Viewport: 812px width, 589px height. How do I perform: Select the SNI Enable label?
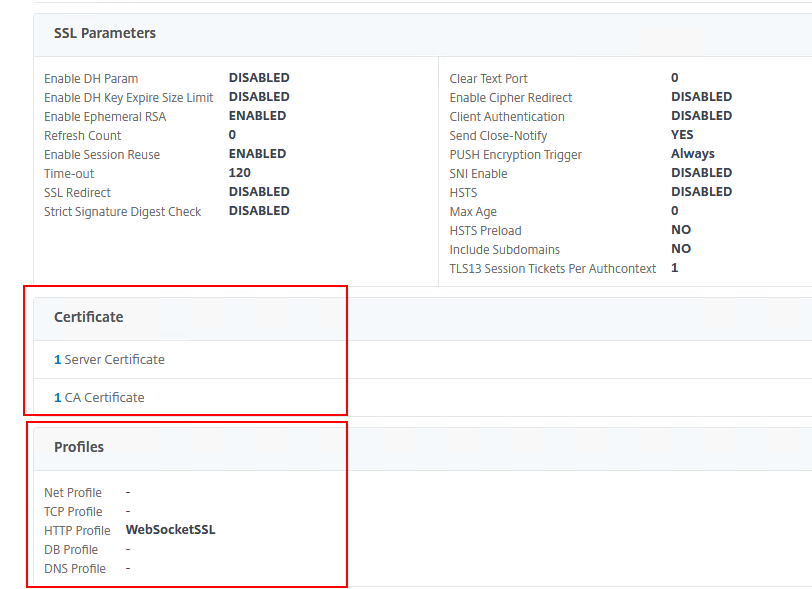point(478,173)
